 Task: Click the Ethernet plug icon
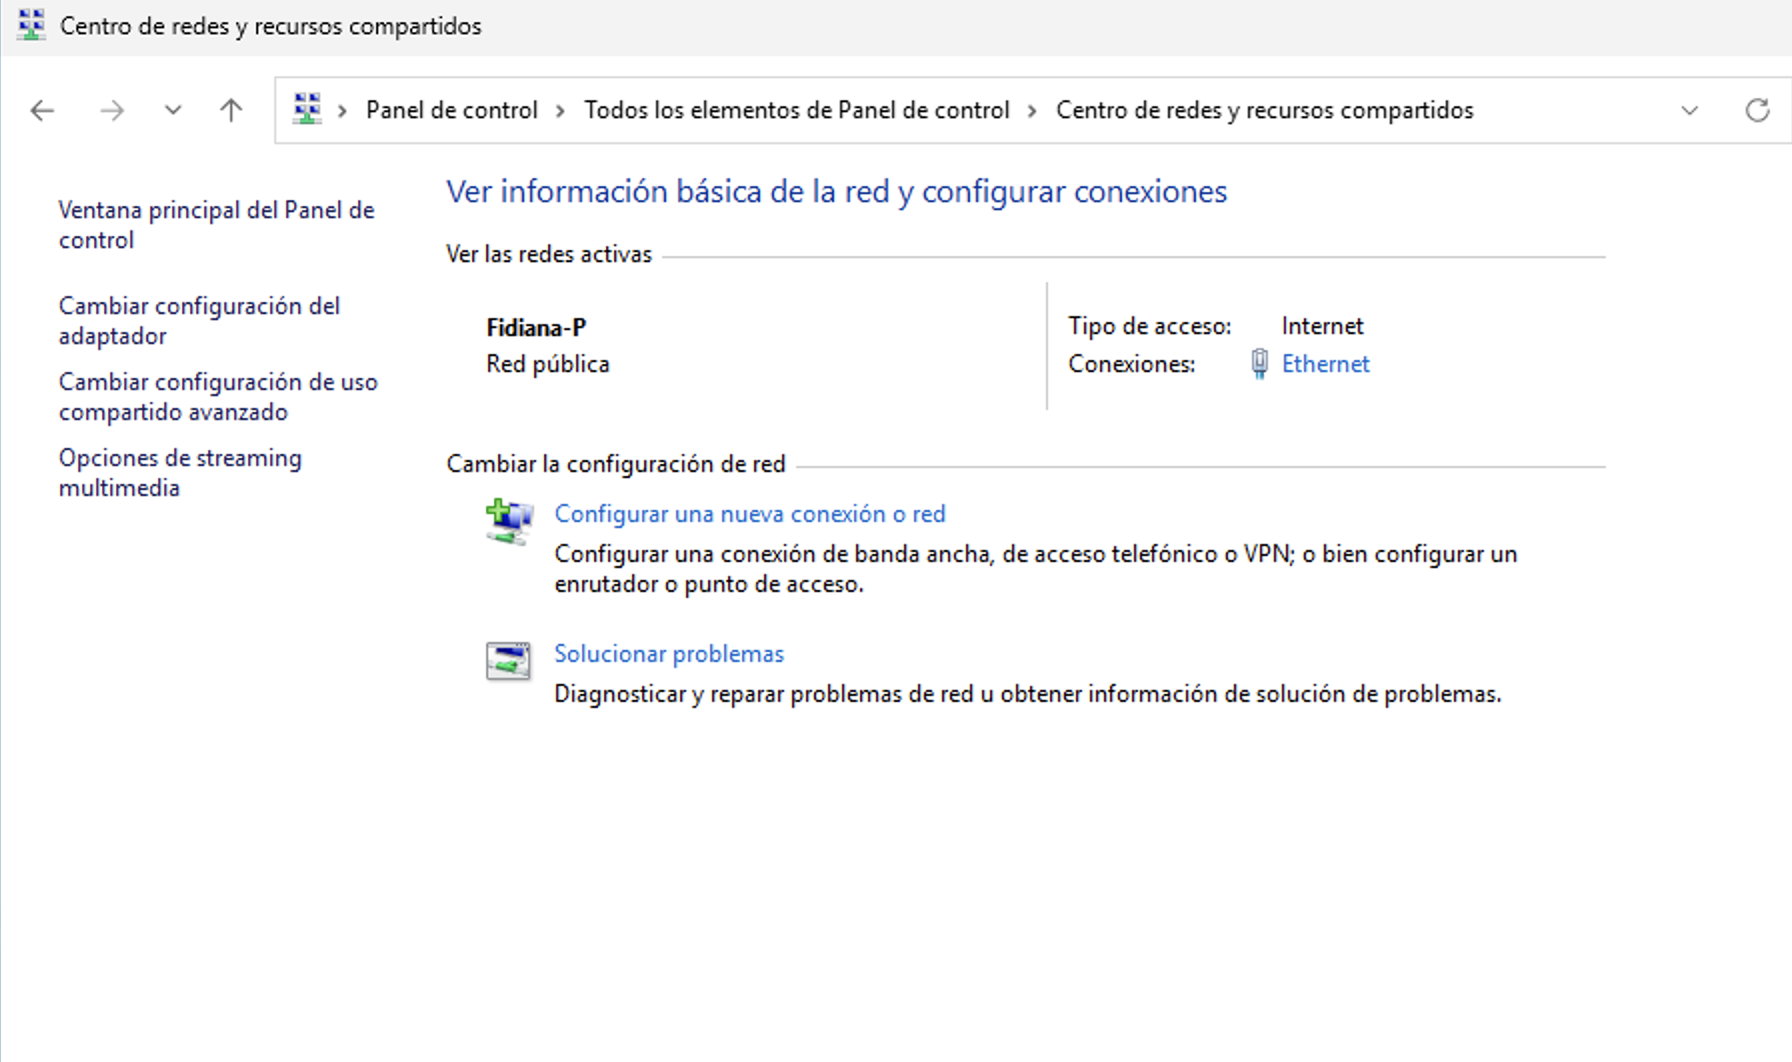[x=1260, y=364]
